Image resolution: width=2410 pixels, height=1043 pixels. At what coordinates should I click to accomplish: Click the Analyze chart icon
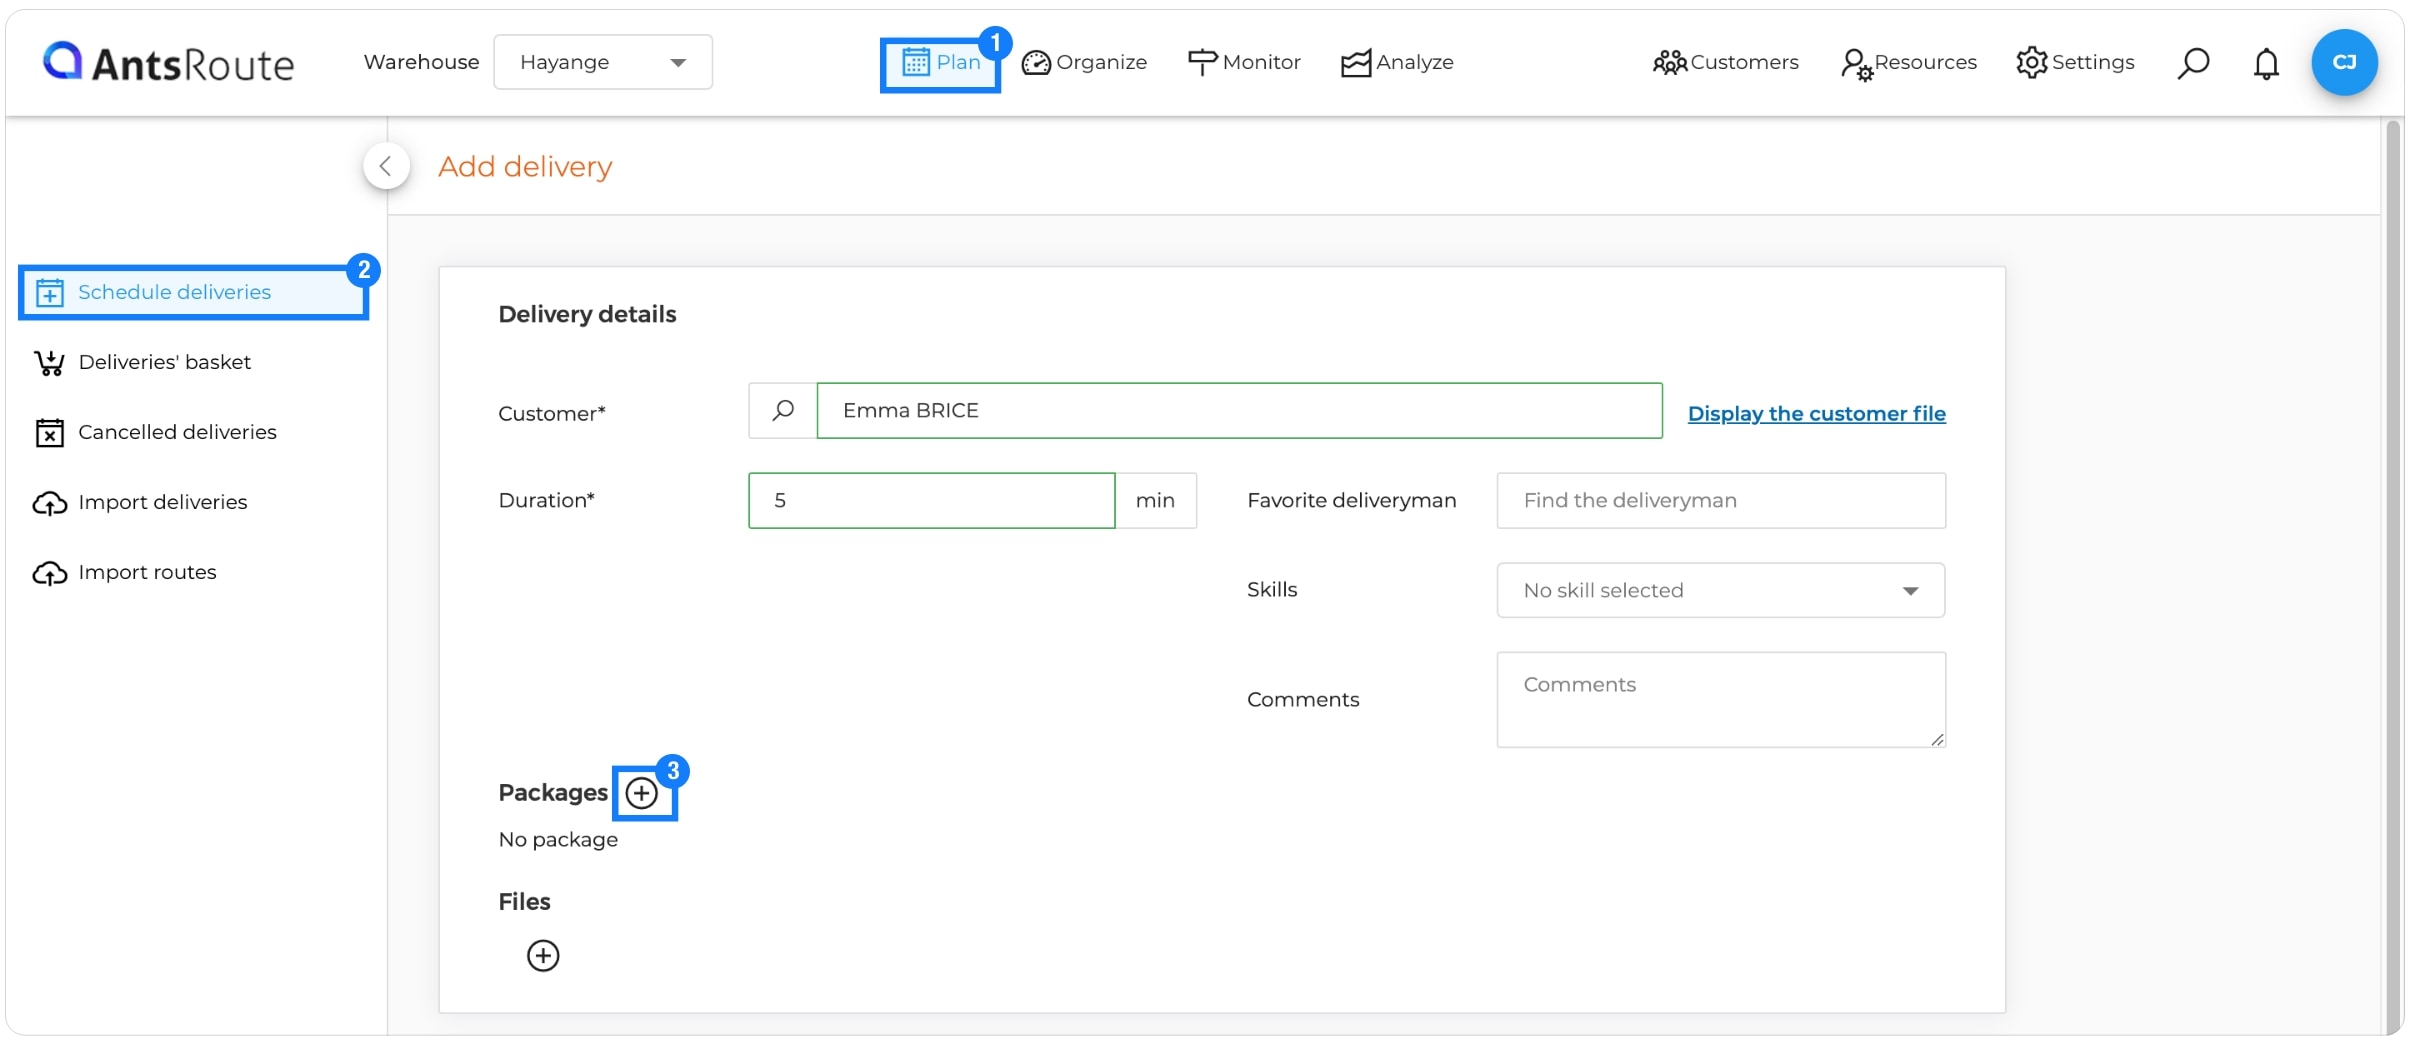[1356, 63]
